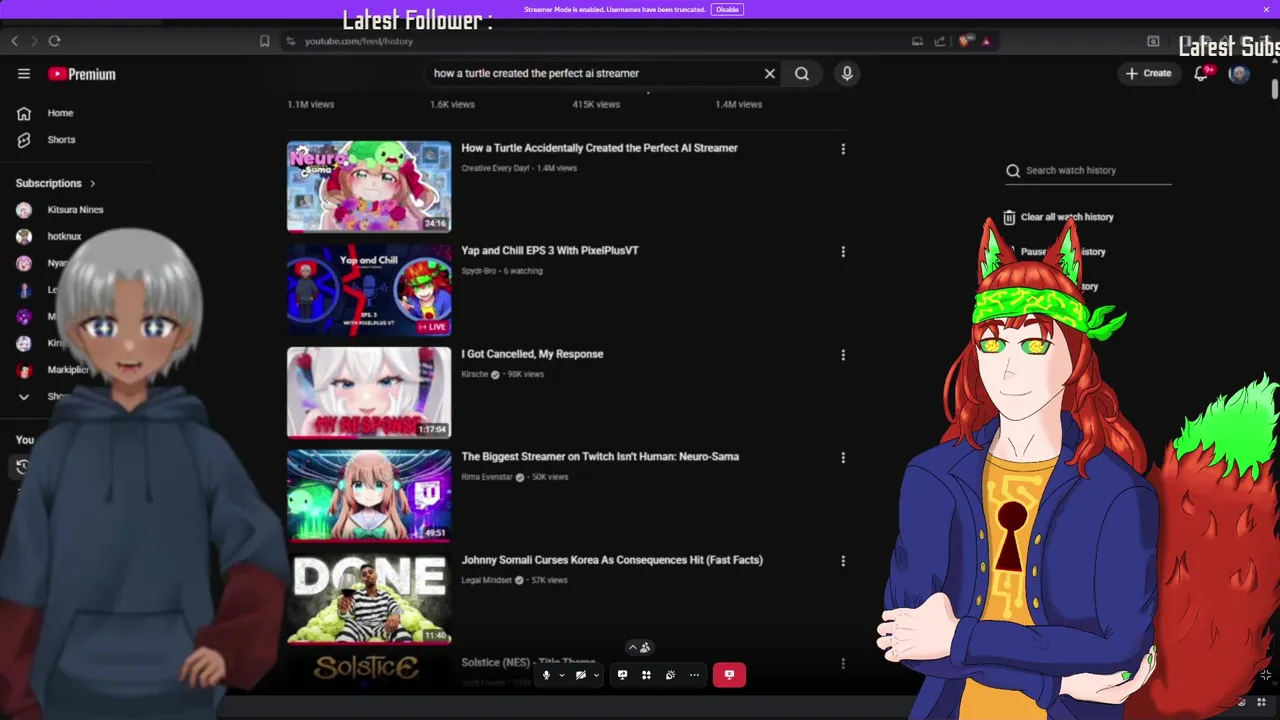Click the browser address bar URL
This screenshot has height=720, width=1280.
point(359,41)
